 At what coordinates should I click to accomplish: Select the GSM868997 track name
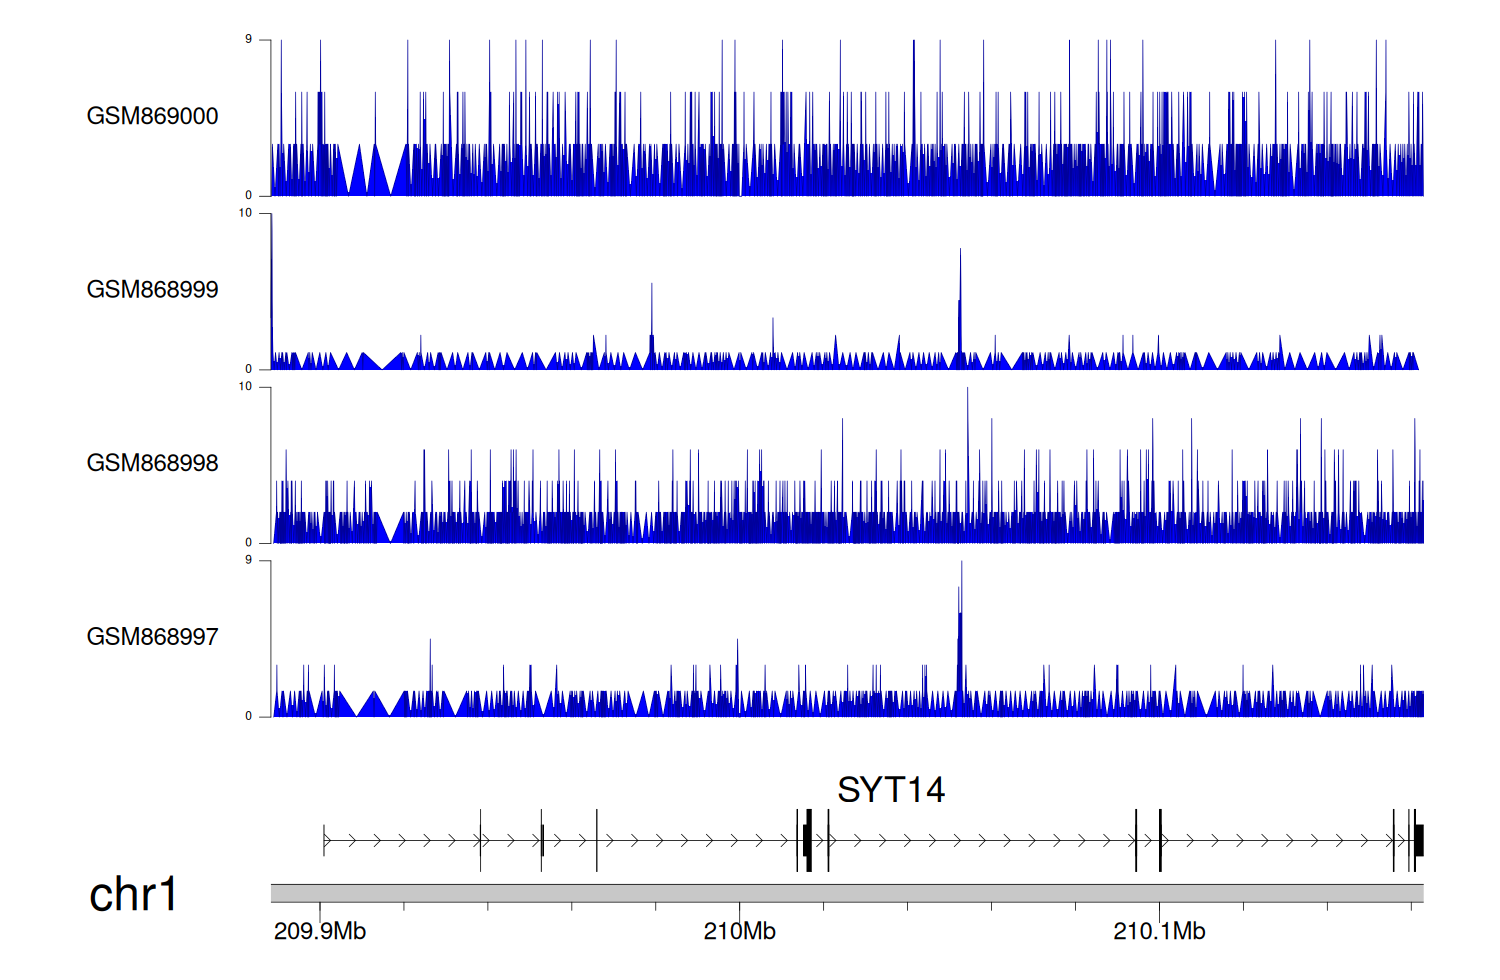(152, 637)
